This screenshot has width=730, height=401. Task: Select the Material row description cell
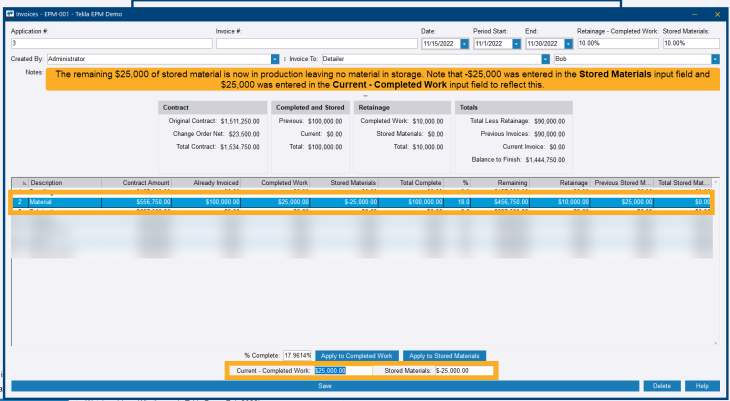65,202
